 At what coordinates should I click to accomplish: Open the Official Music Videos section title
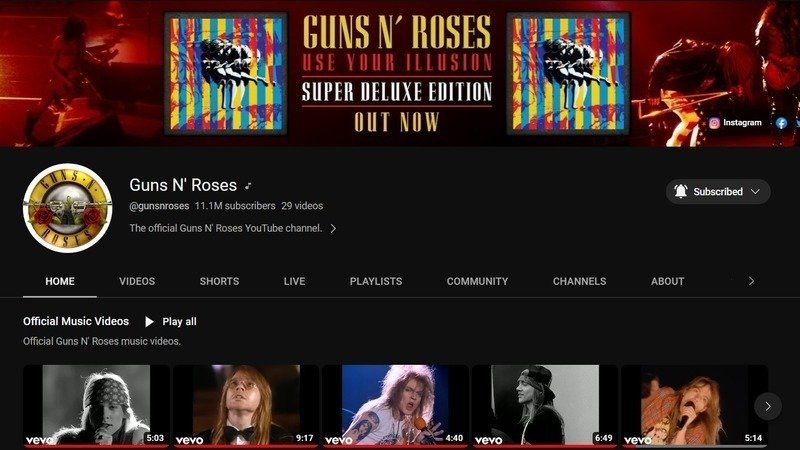(76, 321)
